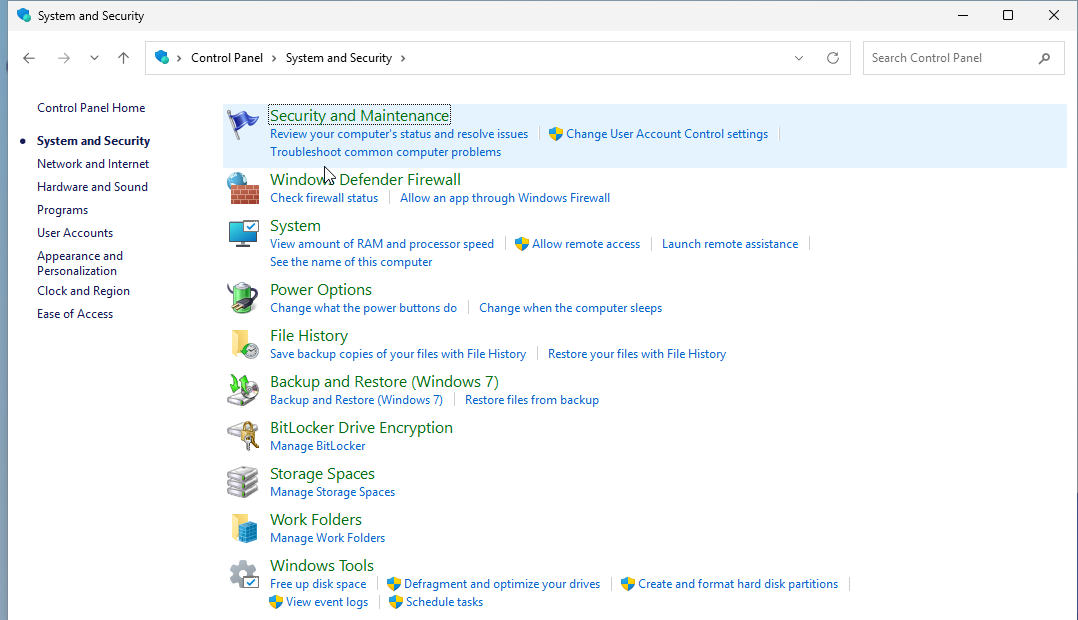Screen dimensions: 1078x620
Task: Open the Security and Maintenance heading
Action: (x=360, y=115)
